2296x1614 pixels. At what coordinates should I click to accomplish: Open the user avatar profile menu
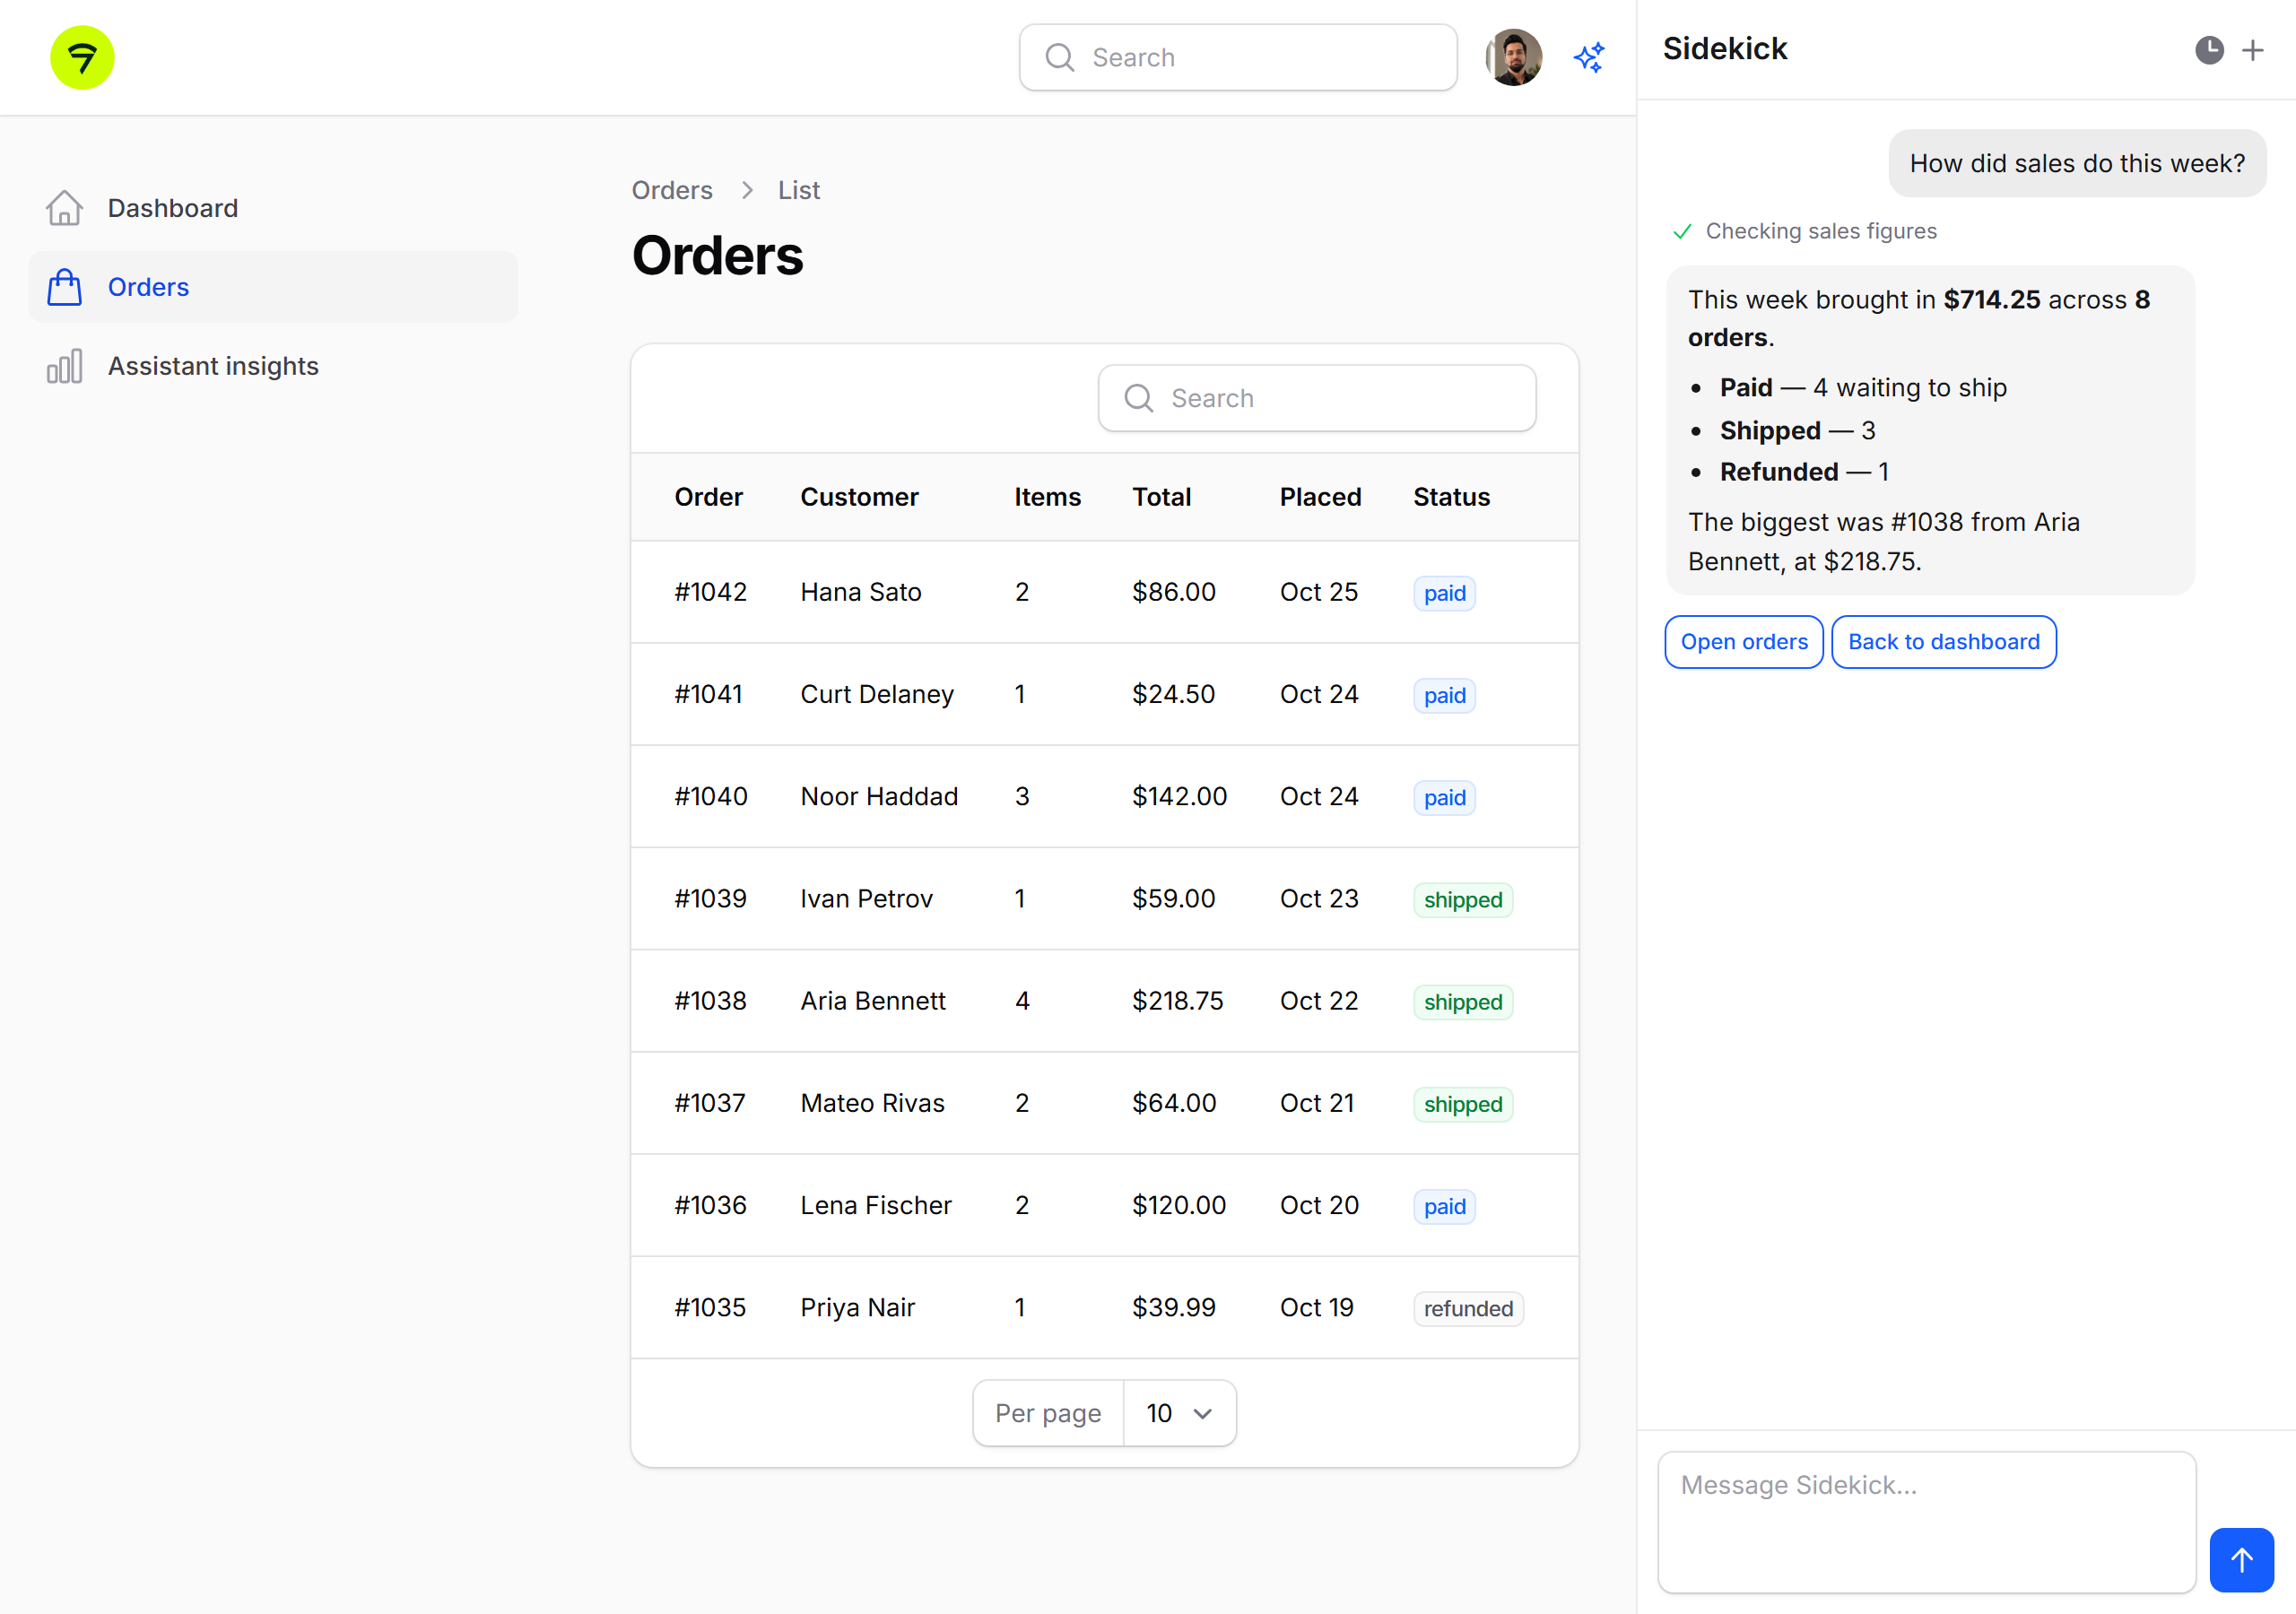click(1513, 58)
